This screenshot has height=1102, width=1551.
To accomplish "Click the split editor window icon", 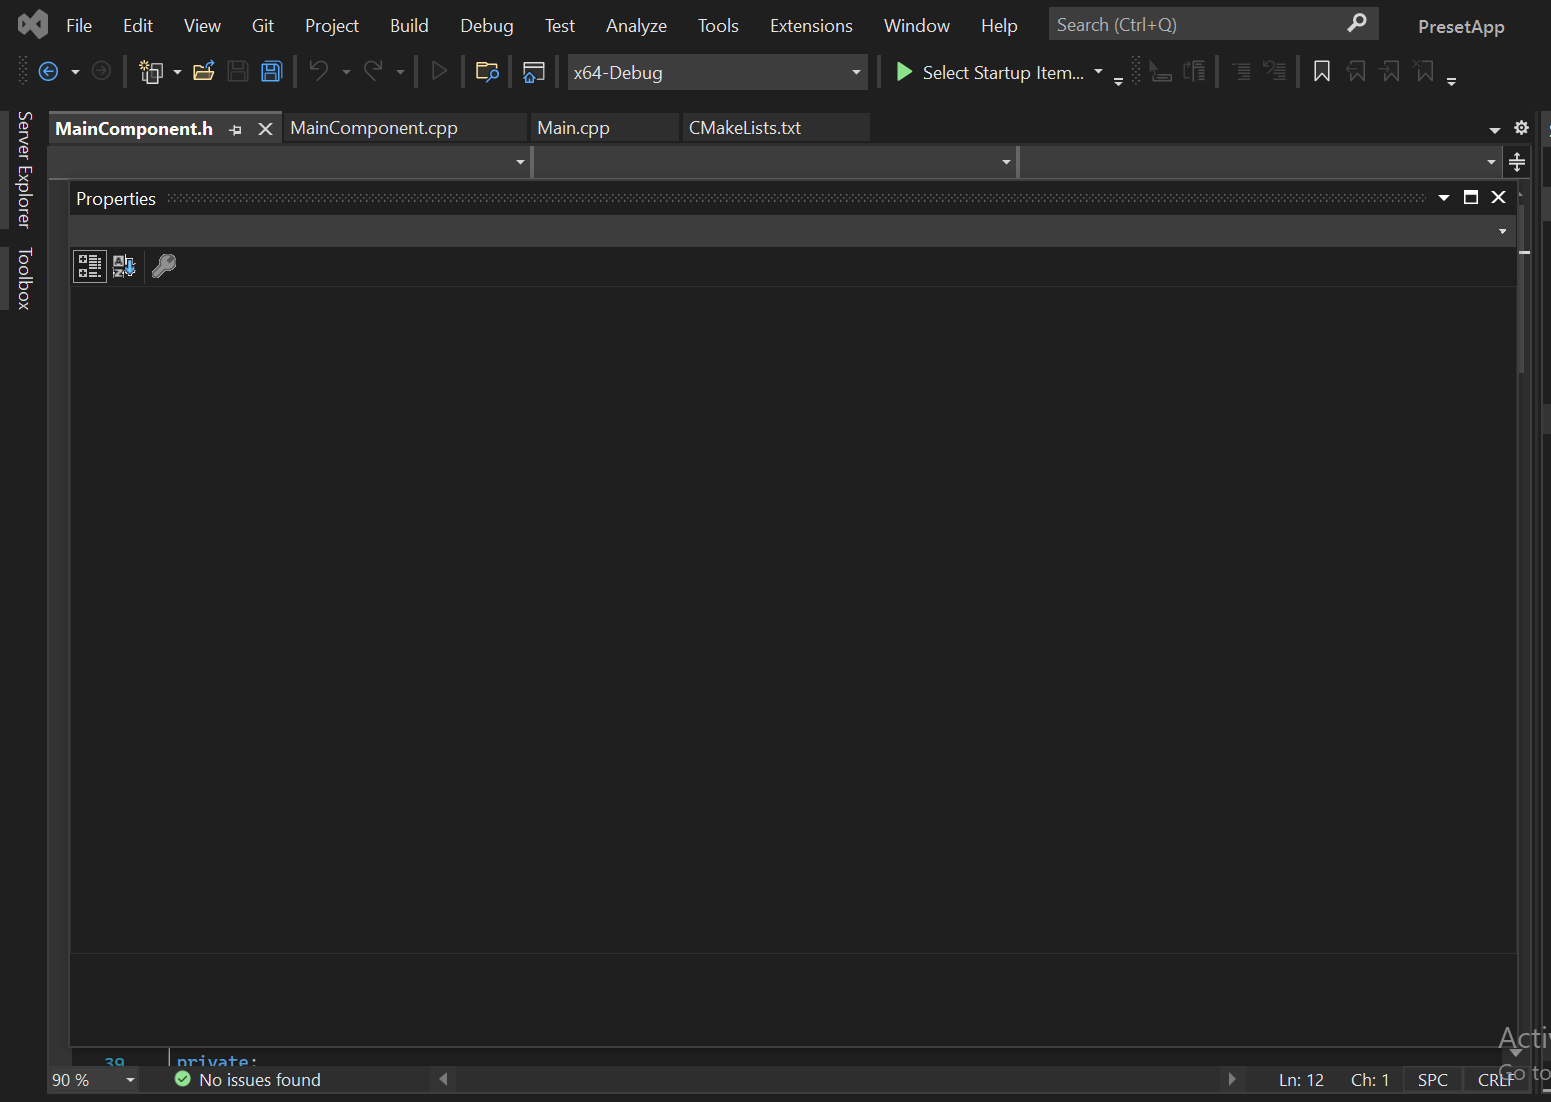I will (x=1517, y=162).
